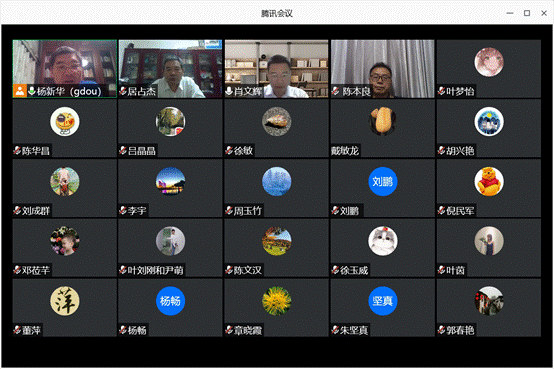Screen dimensions: 554x369
Task: Click the blue 坚真 avatar circle
Action: pos(383,301)
